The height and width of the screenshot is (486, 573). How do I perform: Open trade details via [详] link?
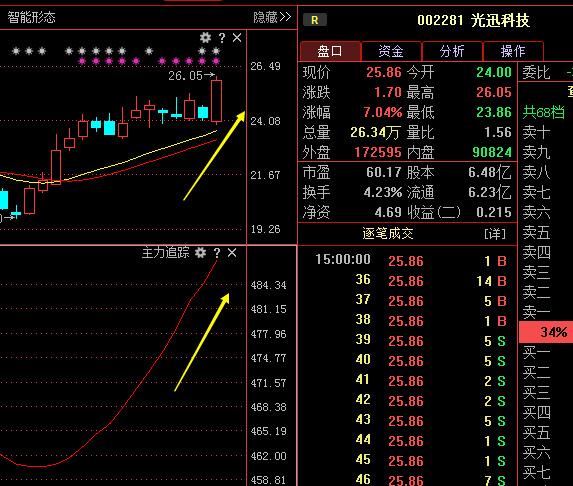495,233
